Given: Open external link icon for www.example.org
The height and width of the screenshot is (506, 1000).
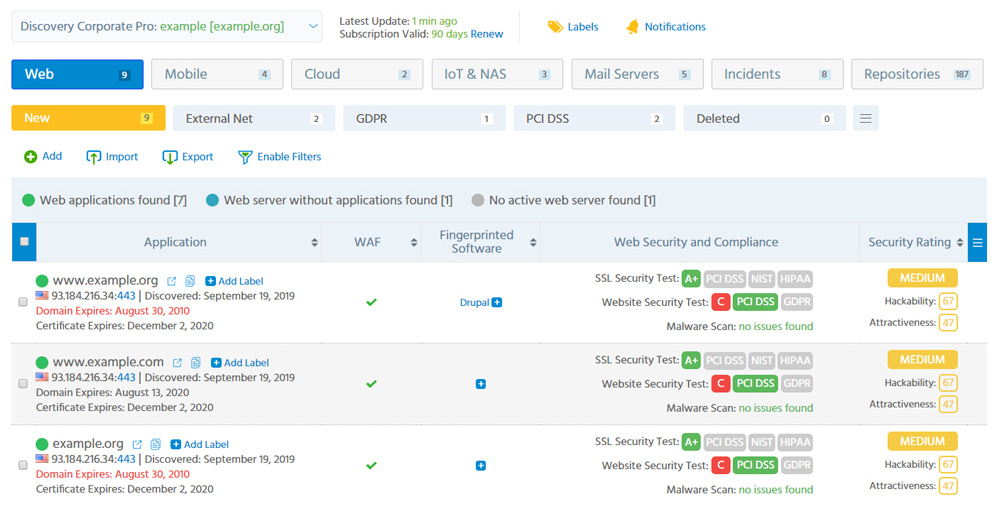Looking at the screenshot, I should click(172, 281).
